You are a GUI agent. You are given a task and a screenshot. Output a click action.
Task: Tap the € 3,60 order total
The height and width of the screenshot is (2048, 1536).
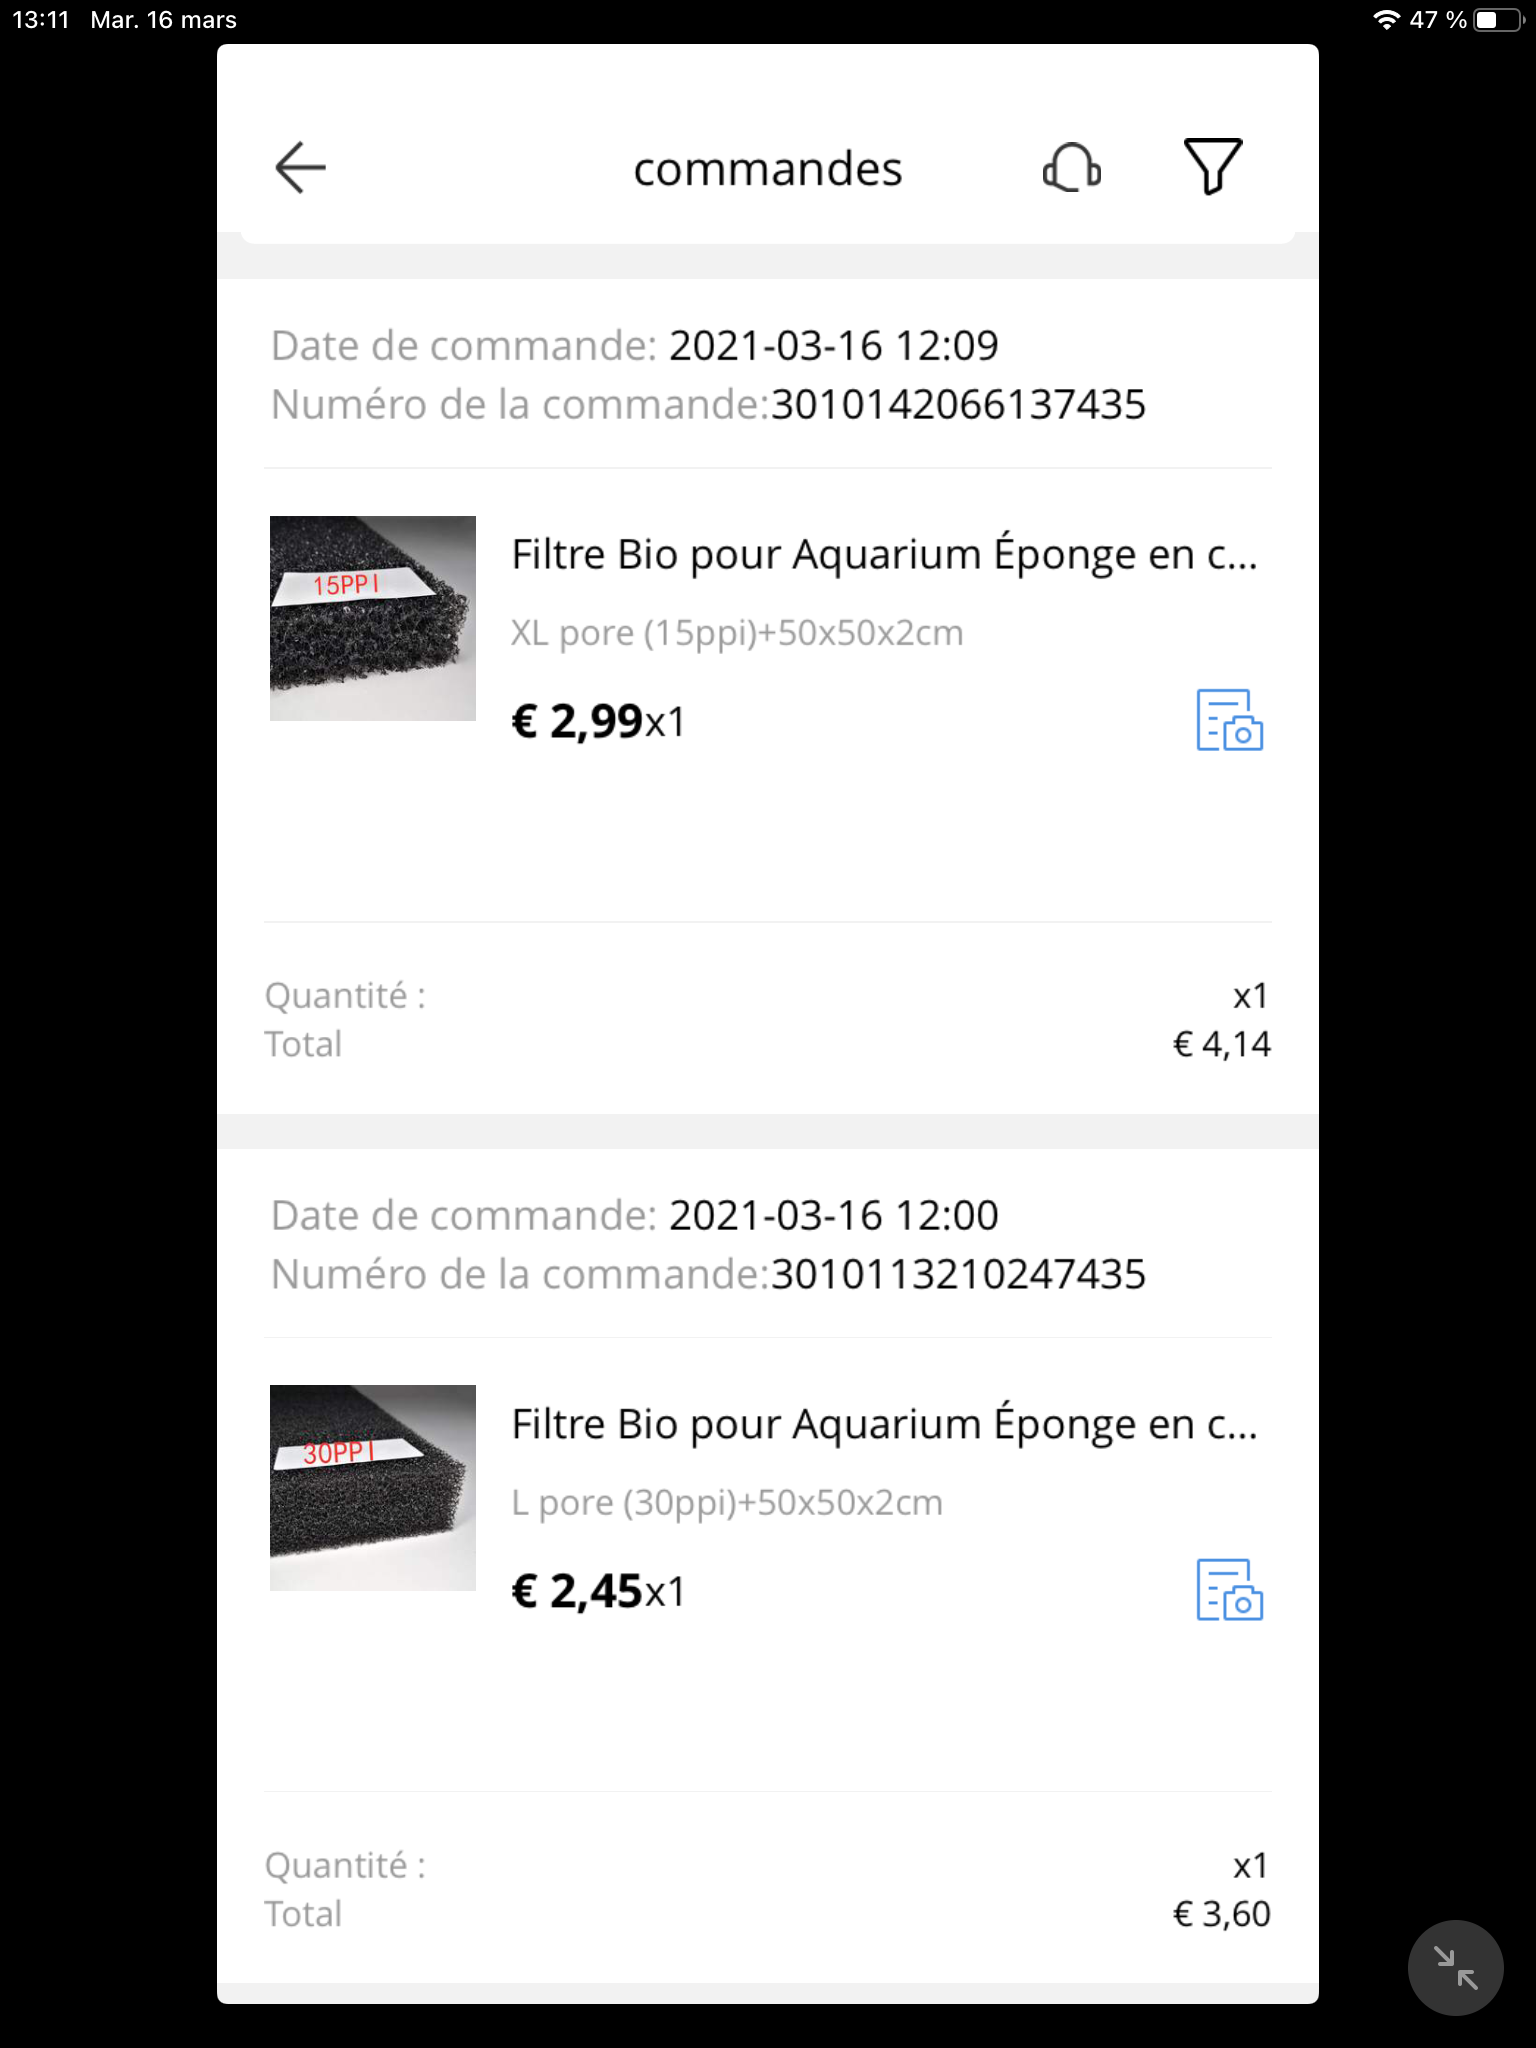pos(1221,1914)
